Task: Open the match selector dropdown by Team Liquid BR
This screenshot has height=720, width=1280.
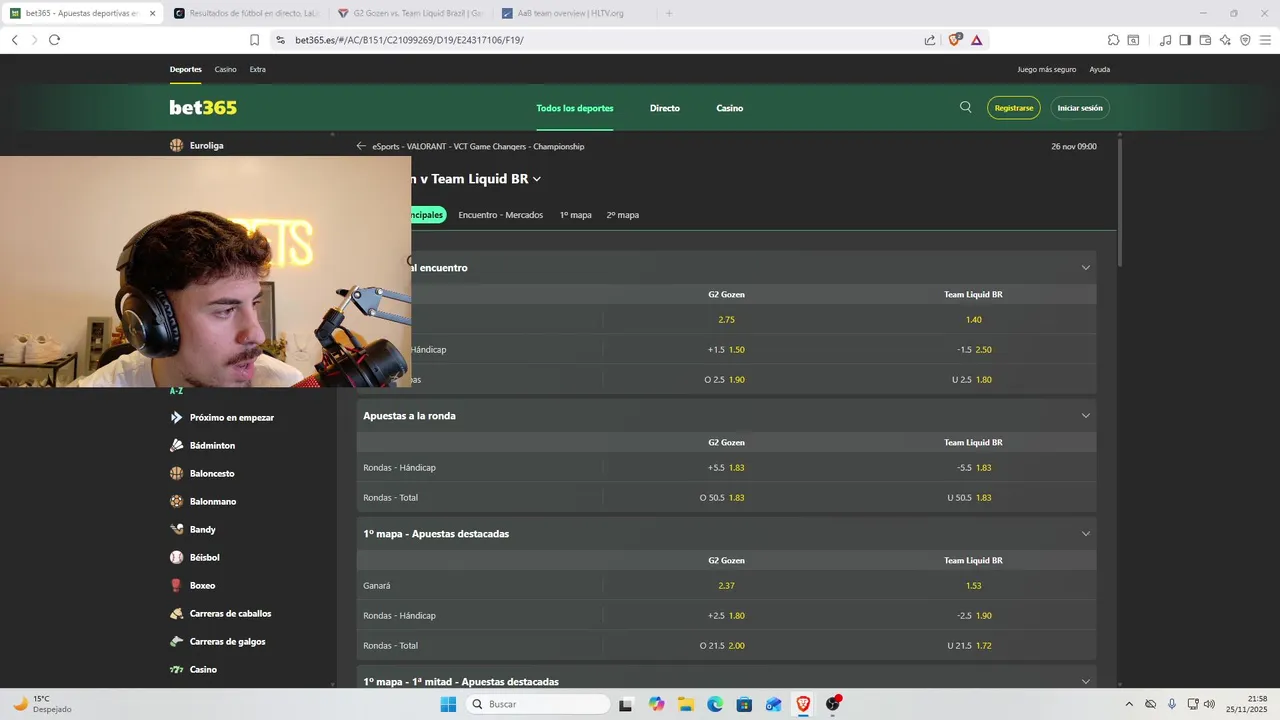Action: (537, 179)
